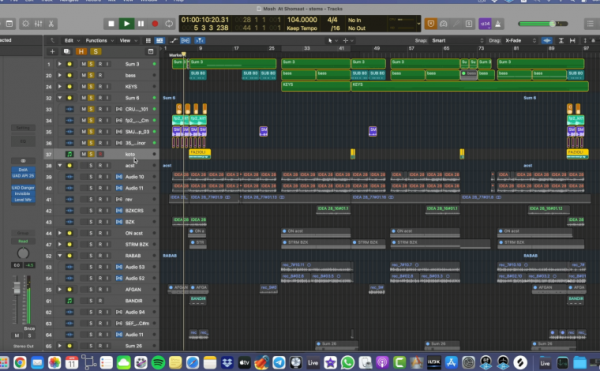The image size is (600, 371).
Task: Click the green Play button
Action: 126,24
